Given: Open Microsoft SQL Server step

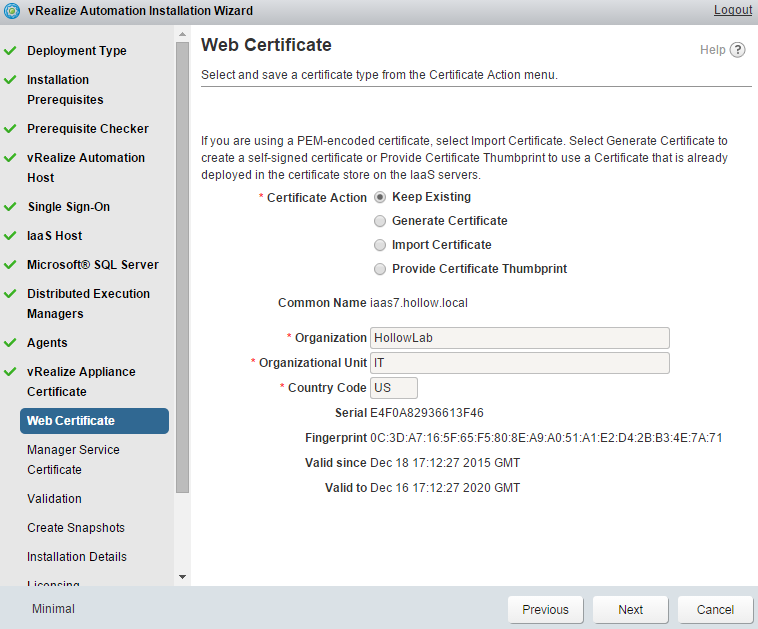Looking at the screenshot, I should click(93, 265).
